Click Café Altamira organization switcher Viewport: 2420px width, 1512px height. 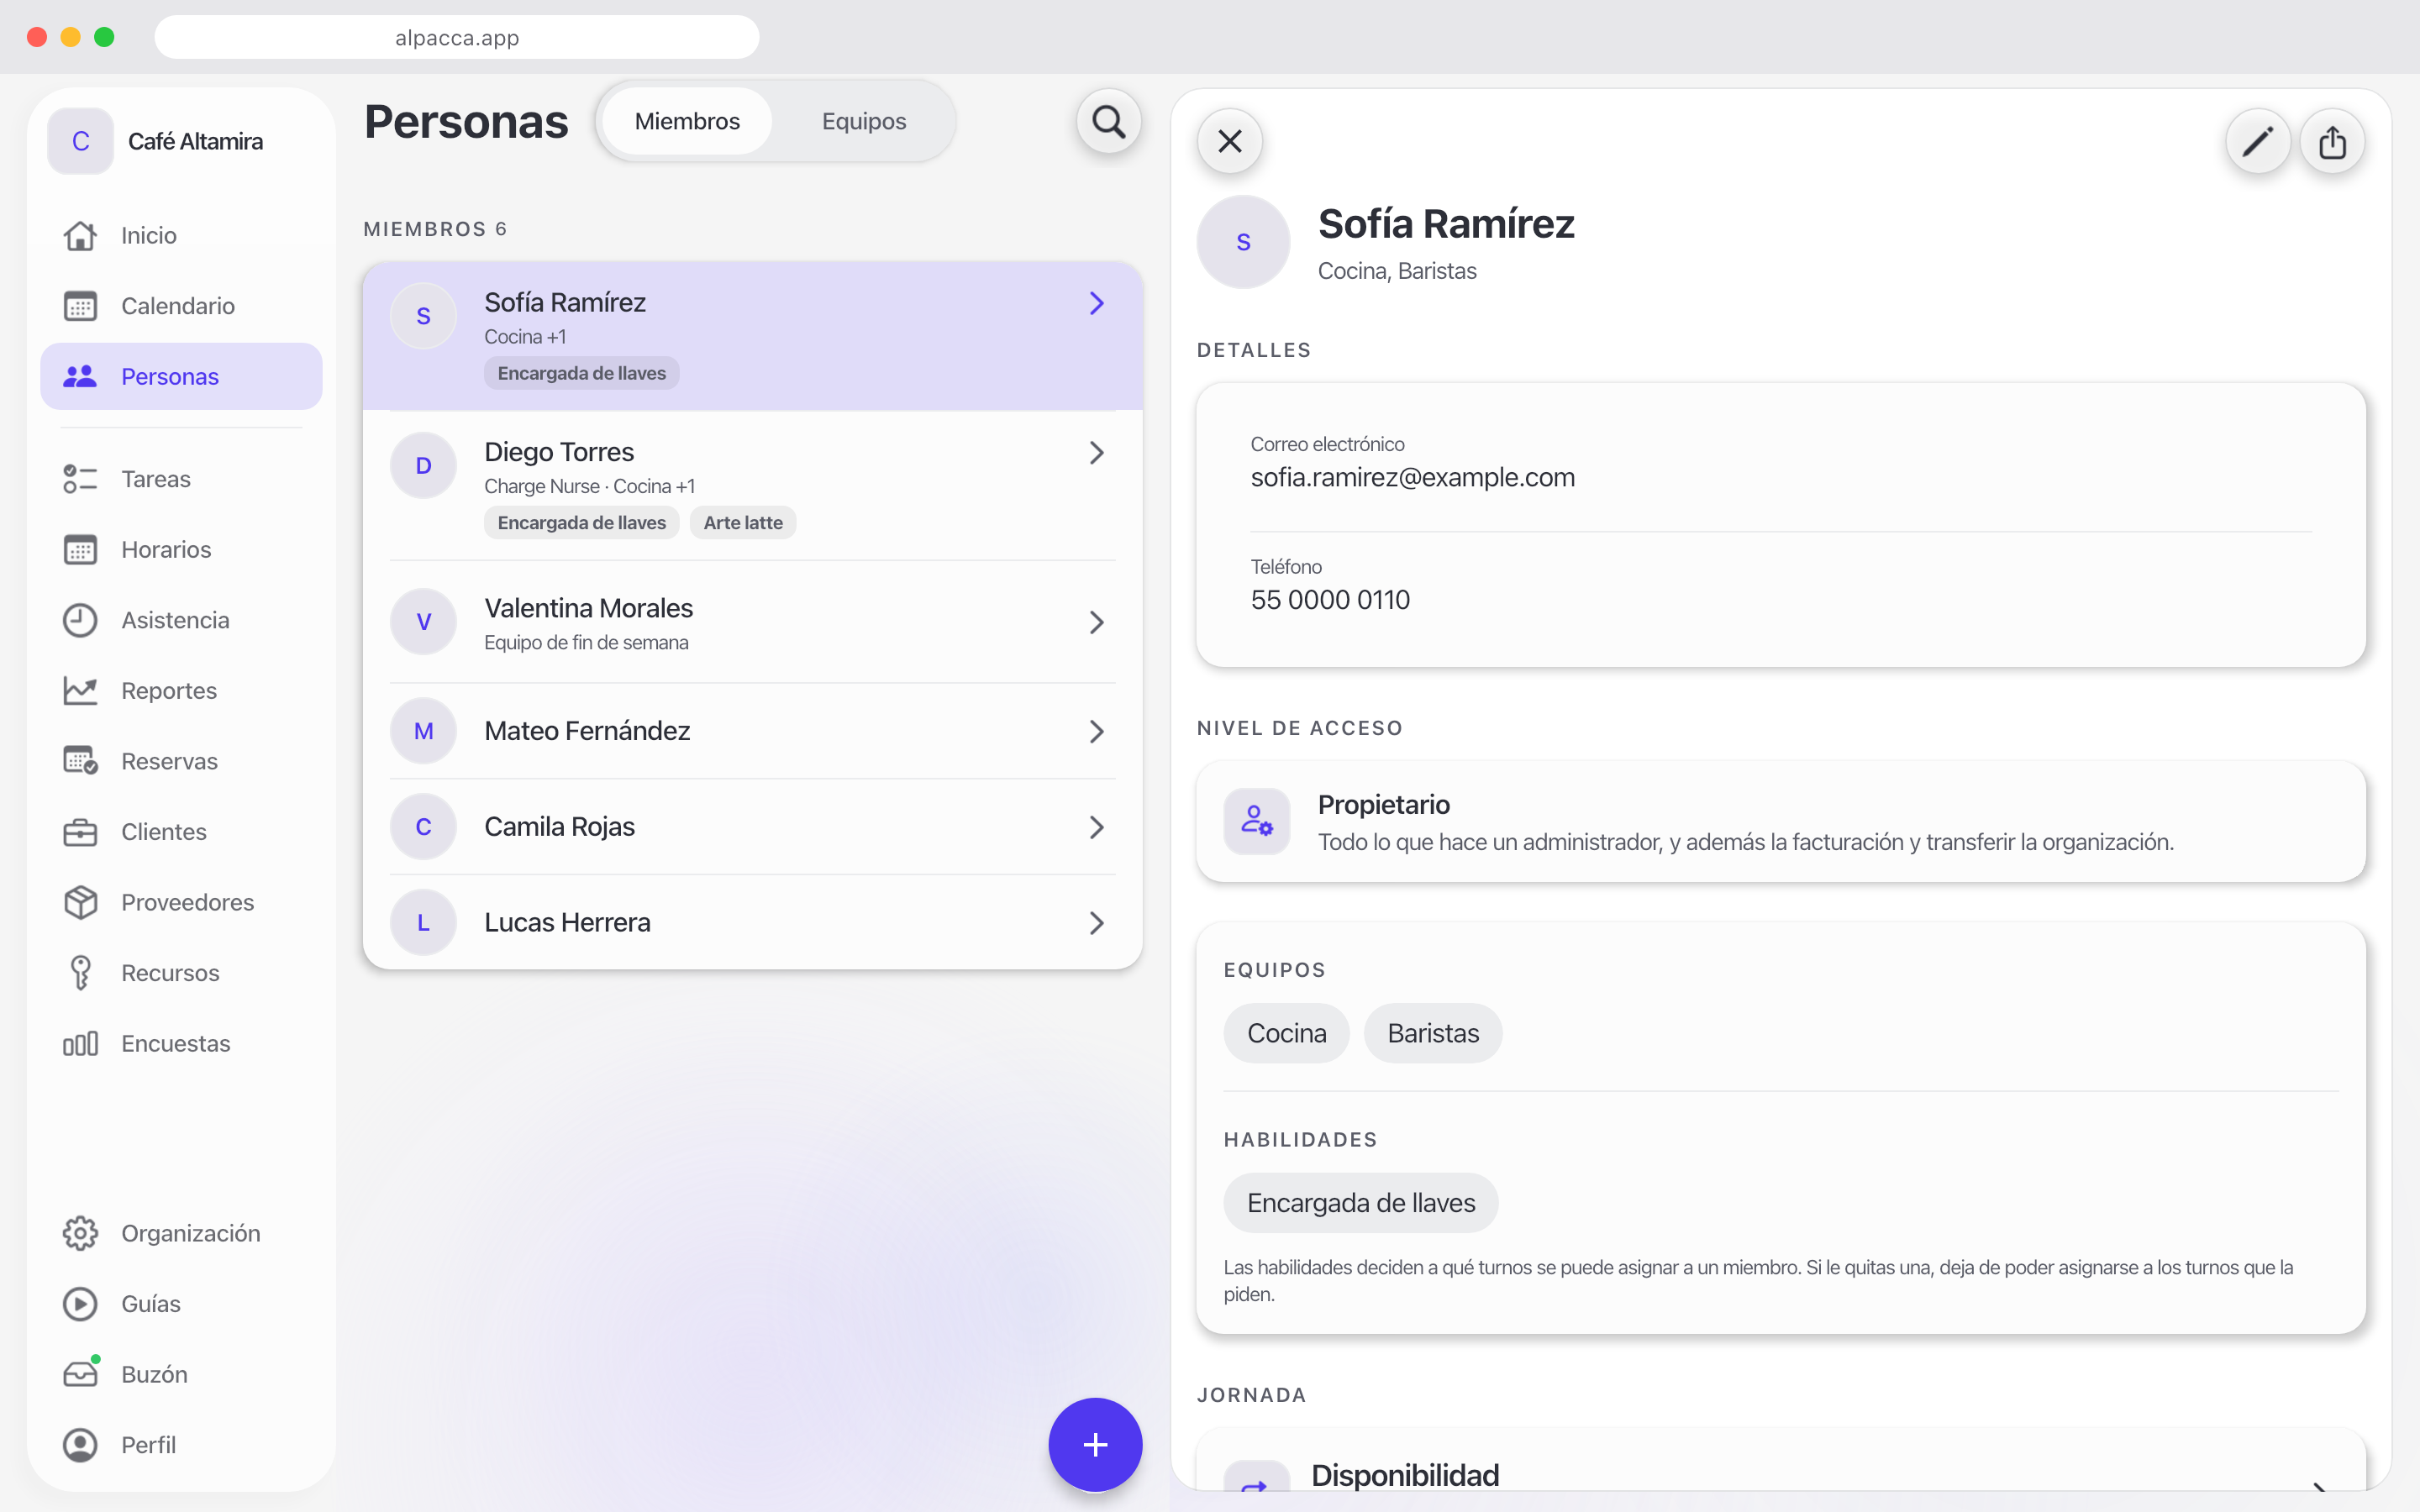[180, 141]
